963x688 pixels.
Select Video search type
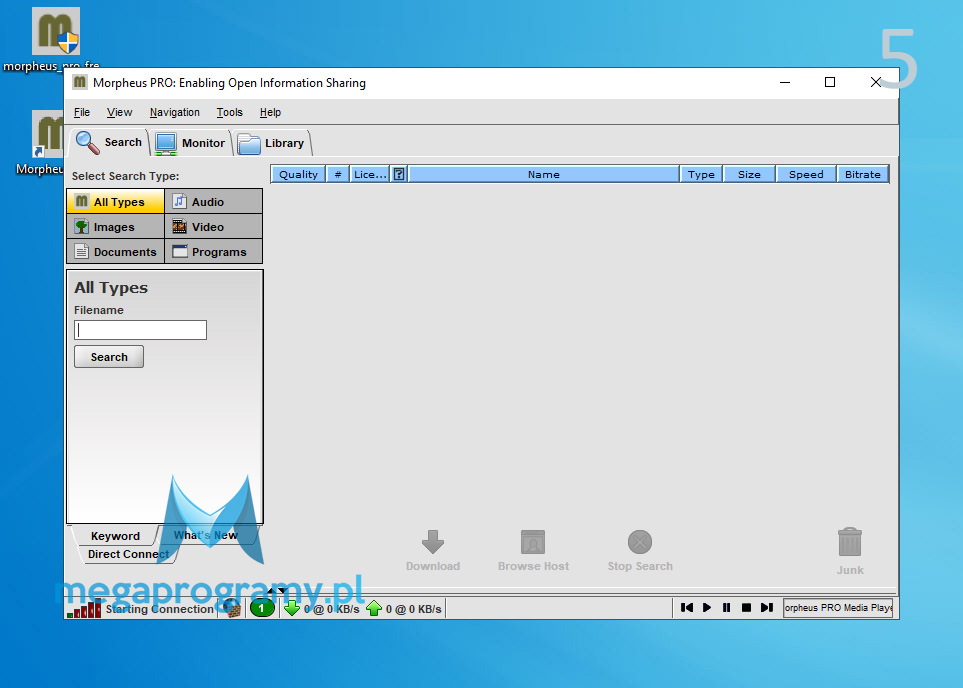point(214,227)
